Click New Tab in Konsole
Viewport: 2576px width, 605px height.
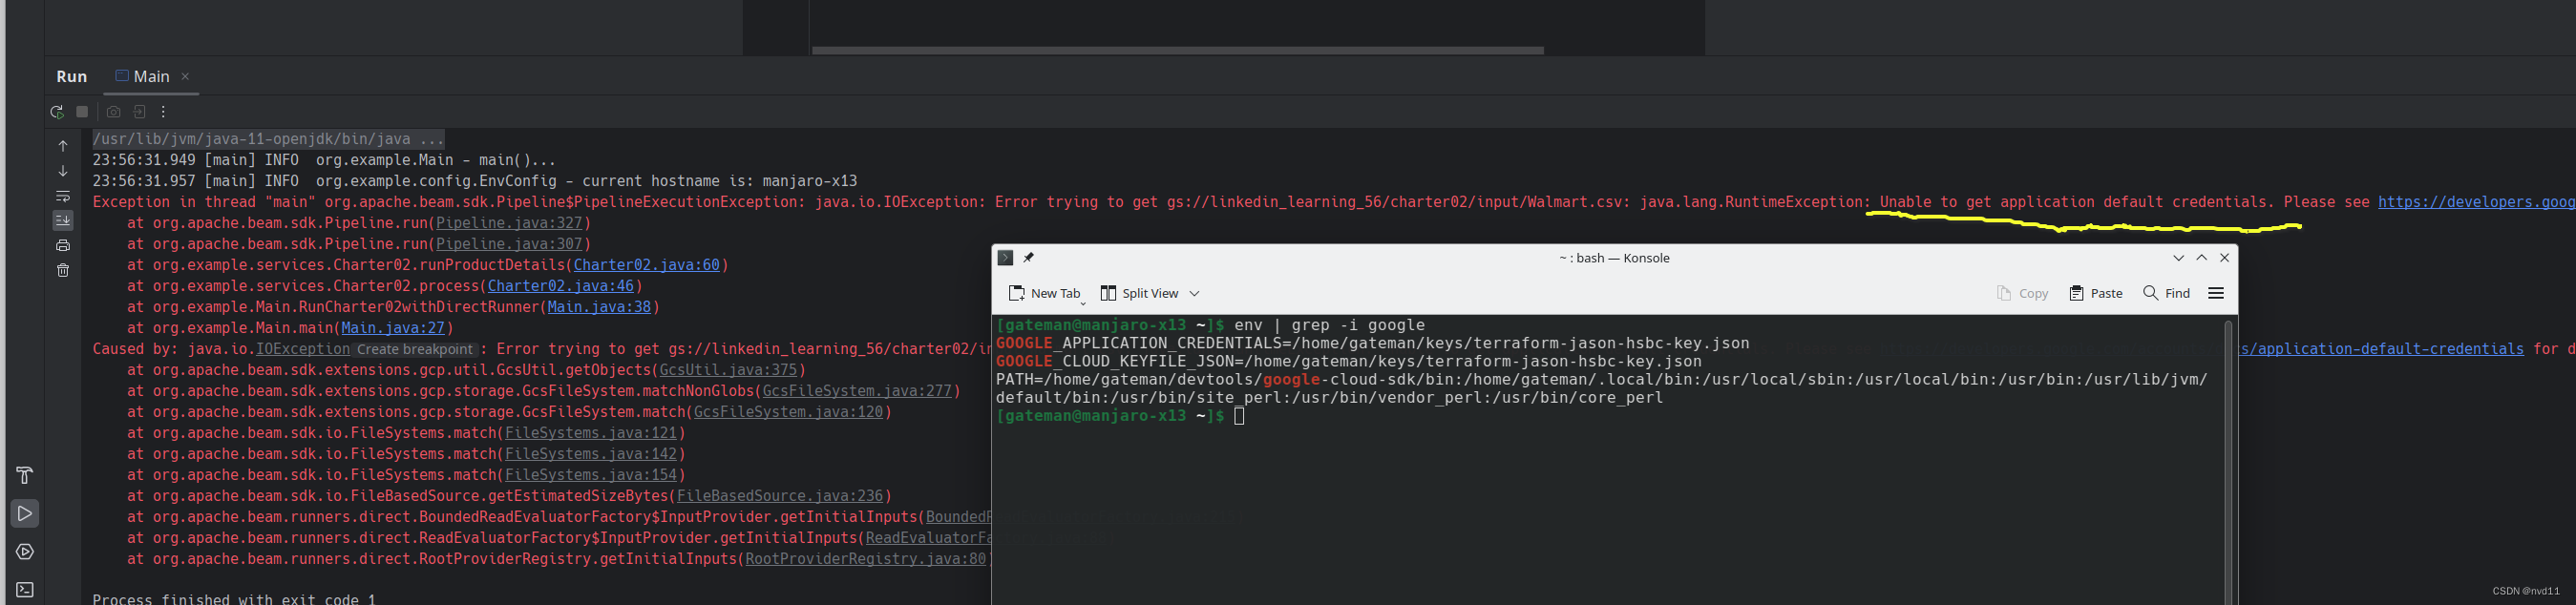[1044, 293]
